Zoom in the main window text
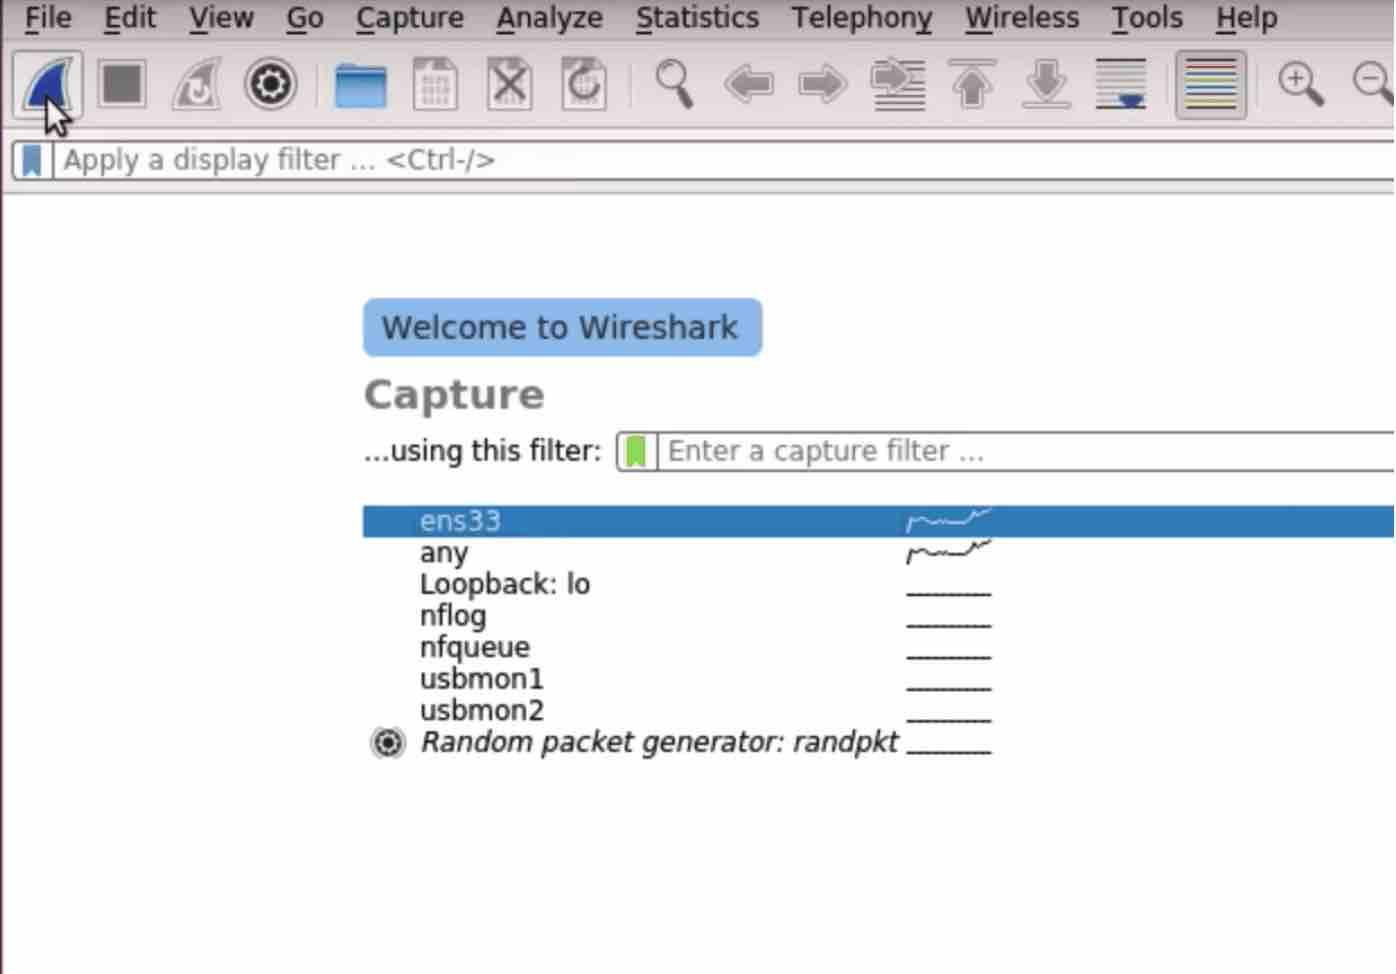Viewport: 1396px width, 974px height. 1300,84
